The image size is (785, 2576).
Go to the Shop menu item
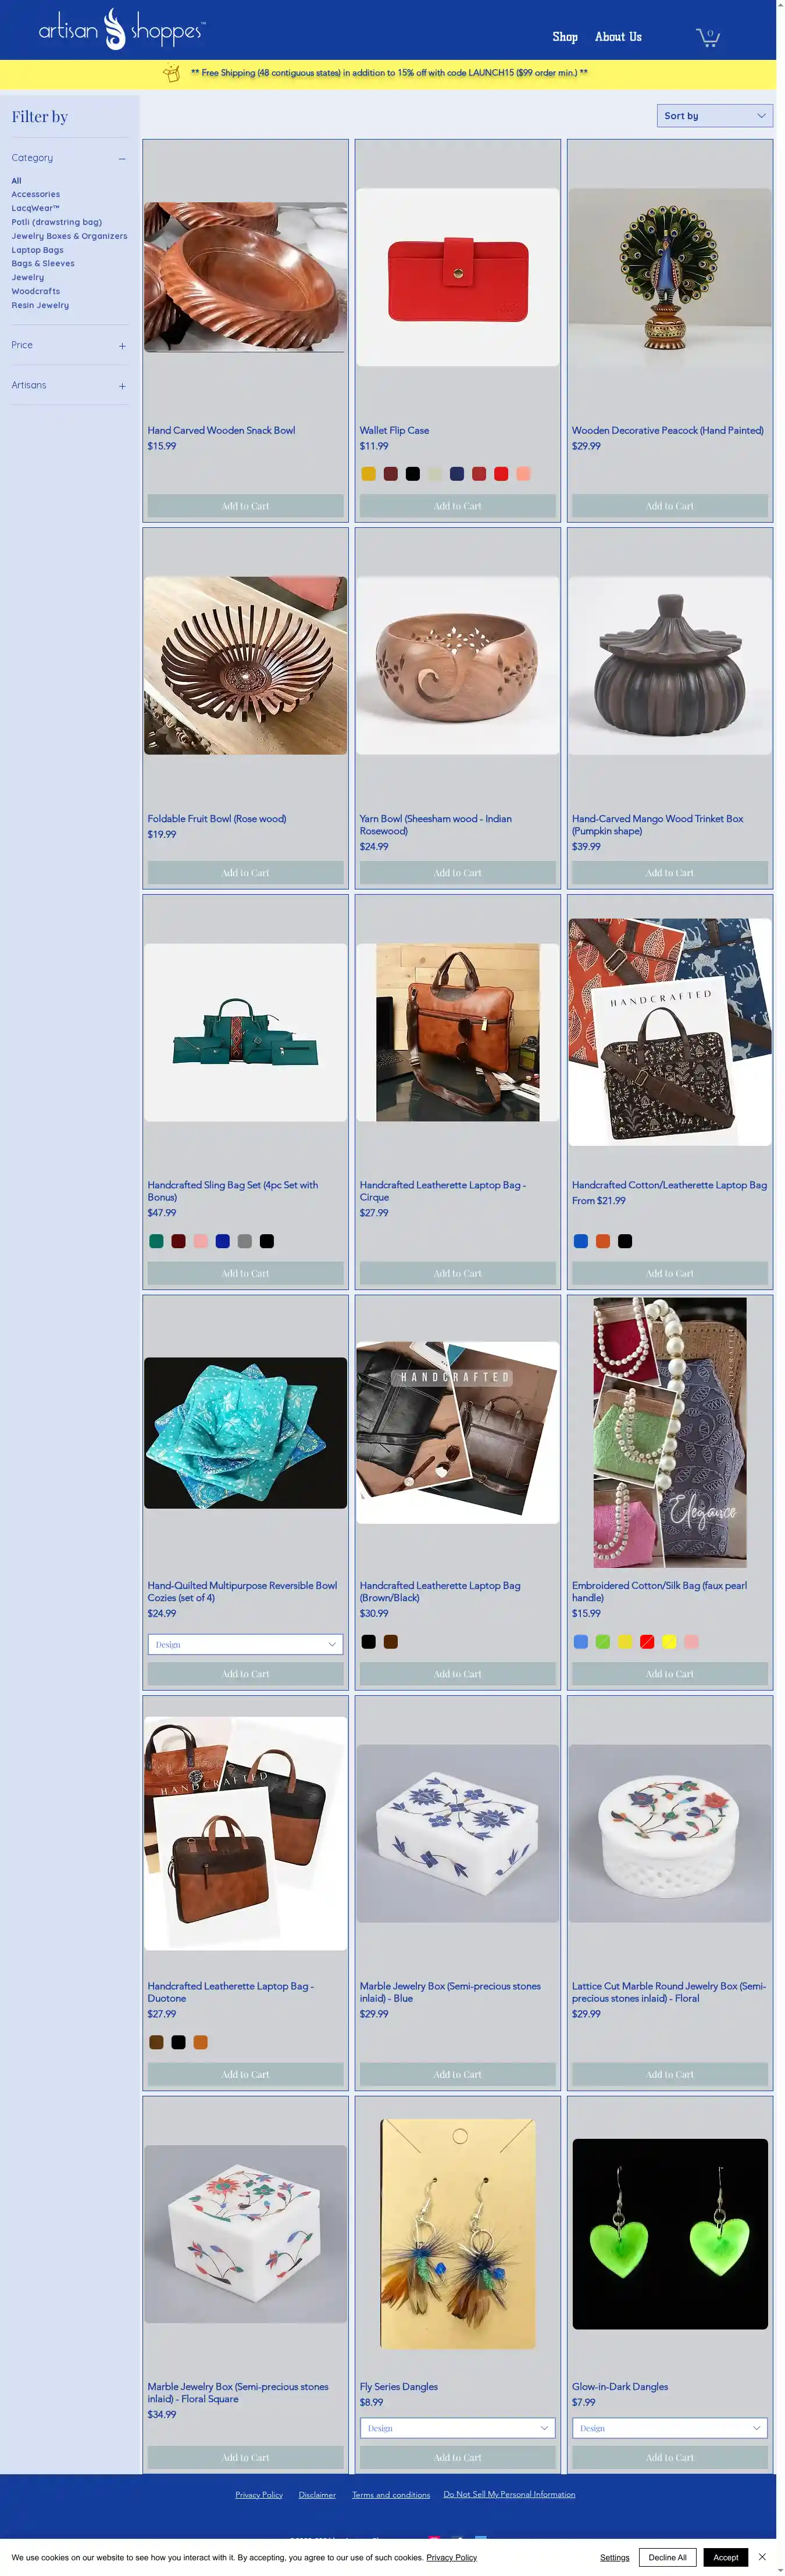[565, 37]
